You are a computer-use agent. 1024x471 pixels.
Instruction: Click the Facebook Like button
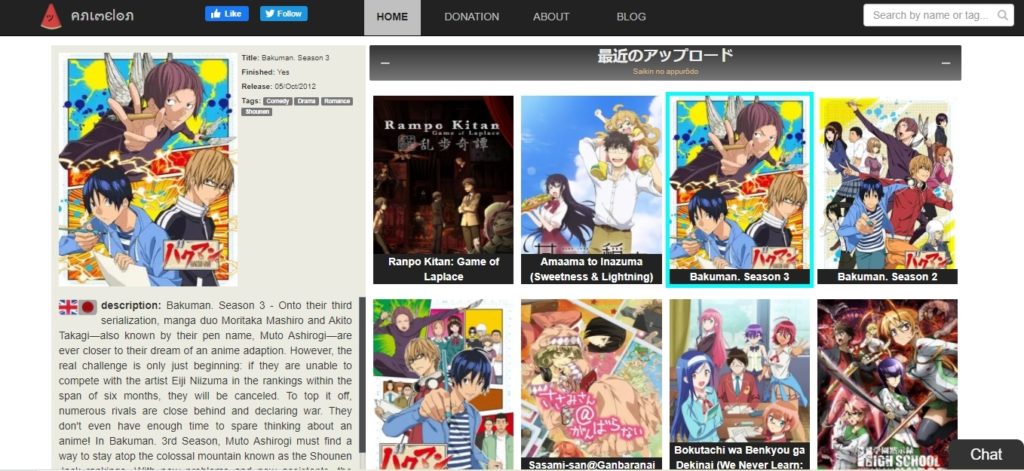click(227, 14)
